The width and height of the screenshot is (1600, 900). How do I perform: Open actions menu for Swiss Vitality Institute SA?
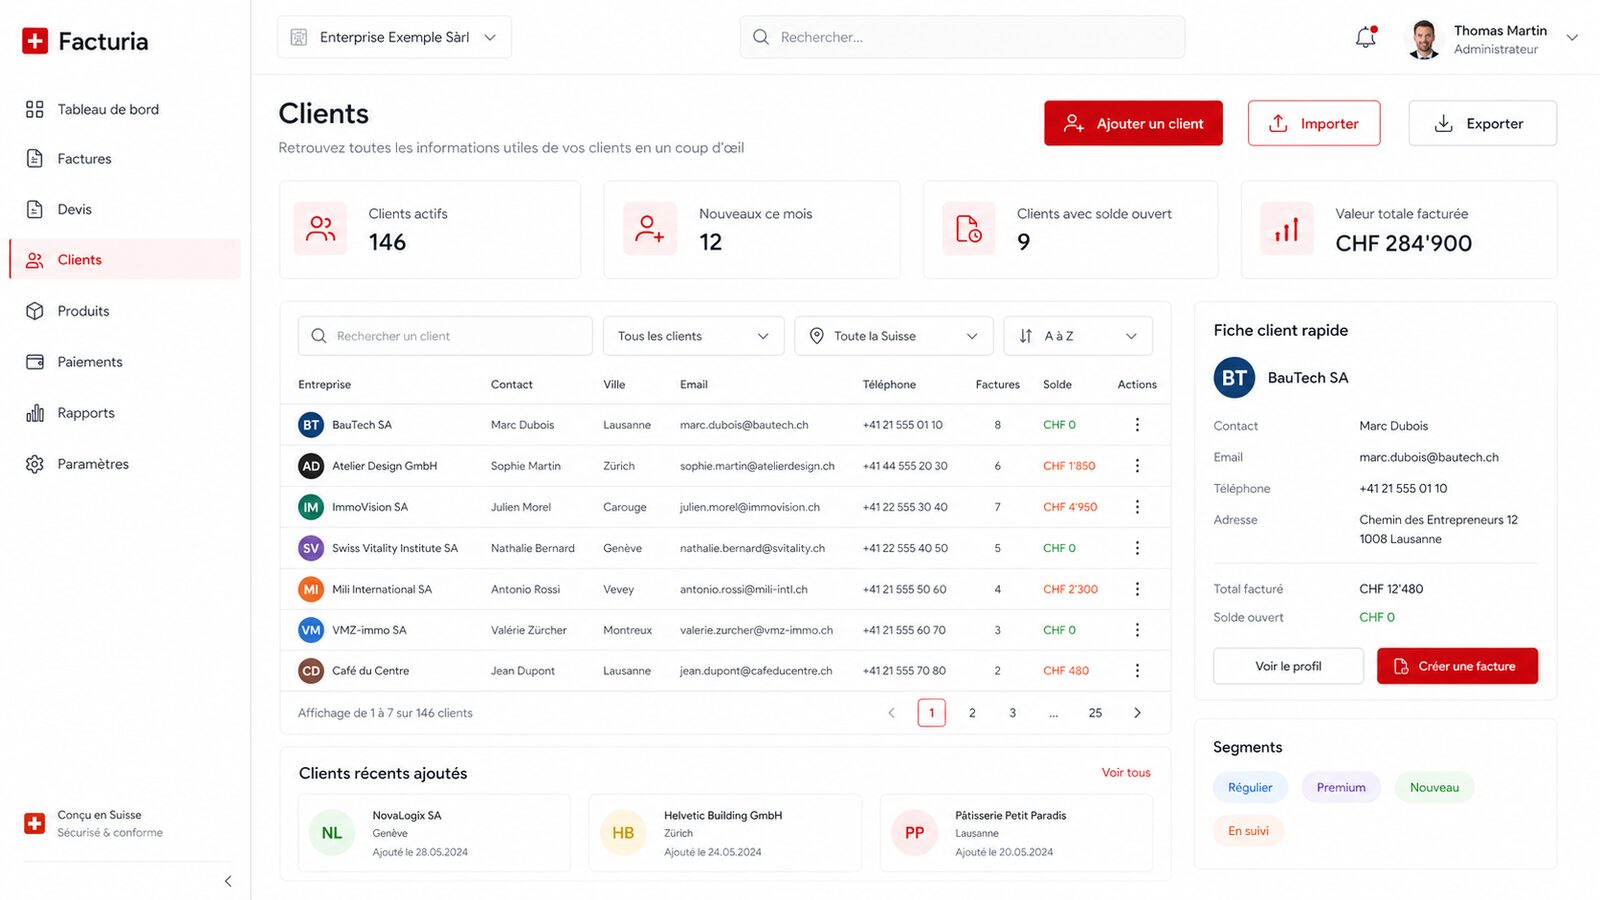tap(1137, 548)
